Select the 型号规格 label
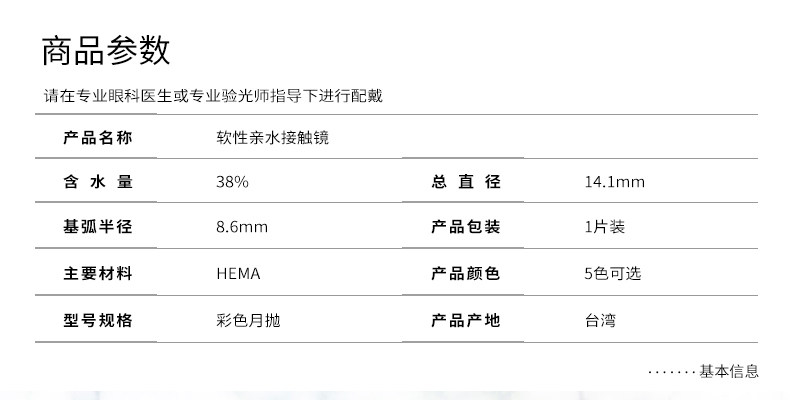Viewport: 790px width, 400px height. pyautogui.click(x=97, y=320)
